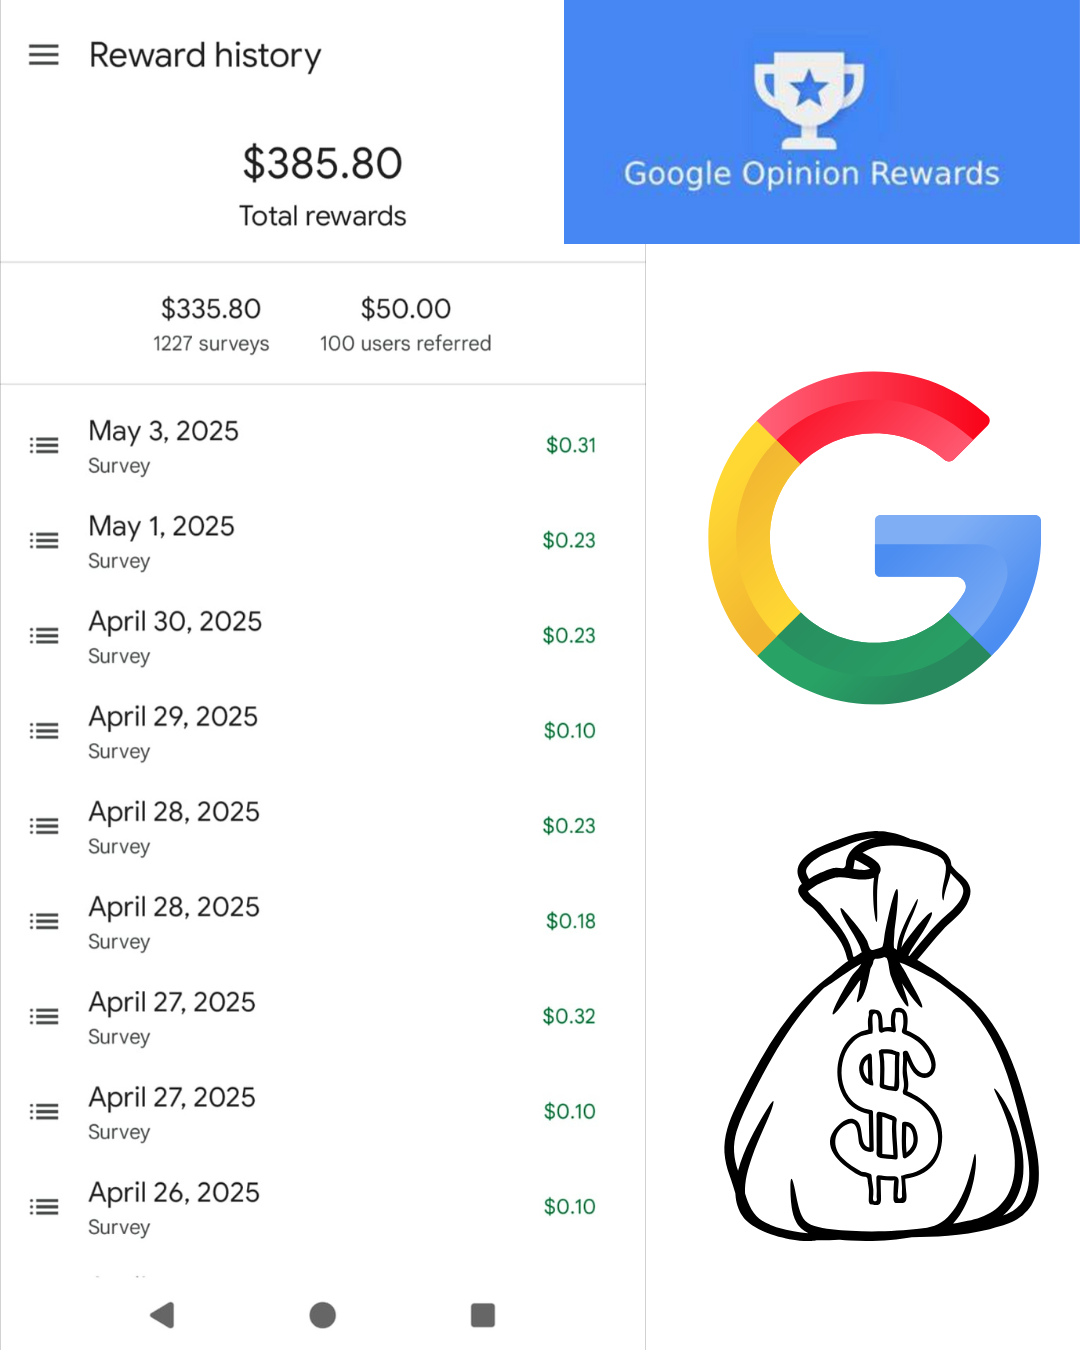Click the Reward history title

[x=205, y=55]
